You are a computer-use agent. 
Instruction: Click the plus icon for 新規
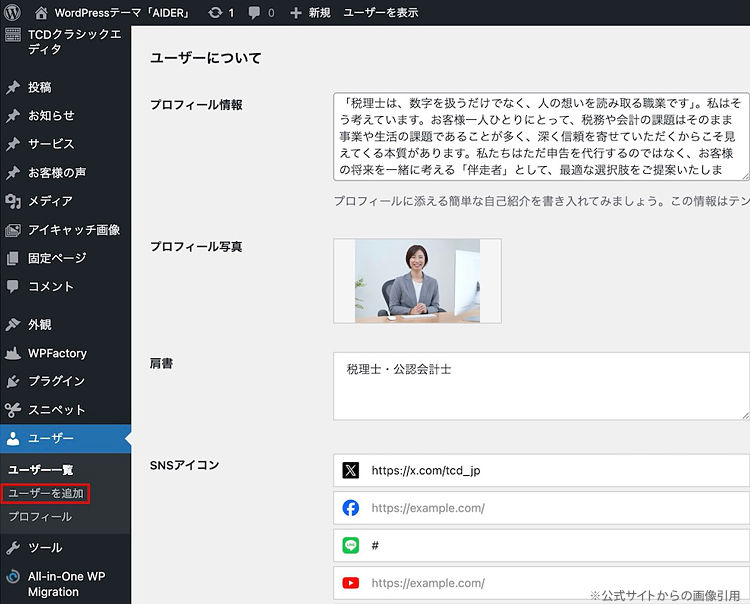pos(296,13)
